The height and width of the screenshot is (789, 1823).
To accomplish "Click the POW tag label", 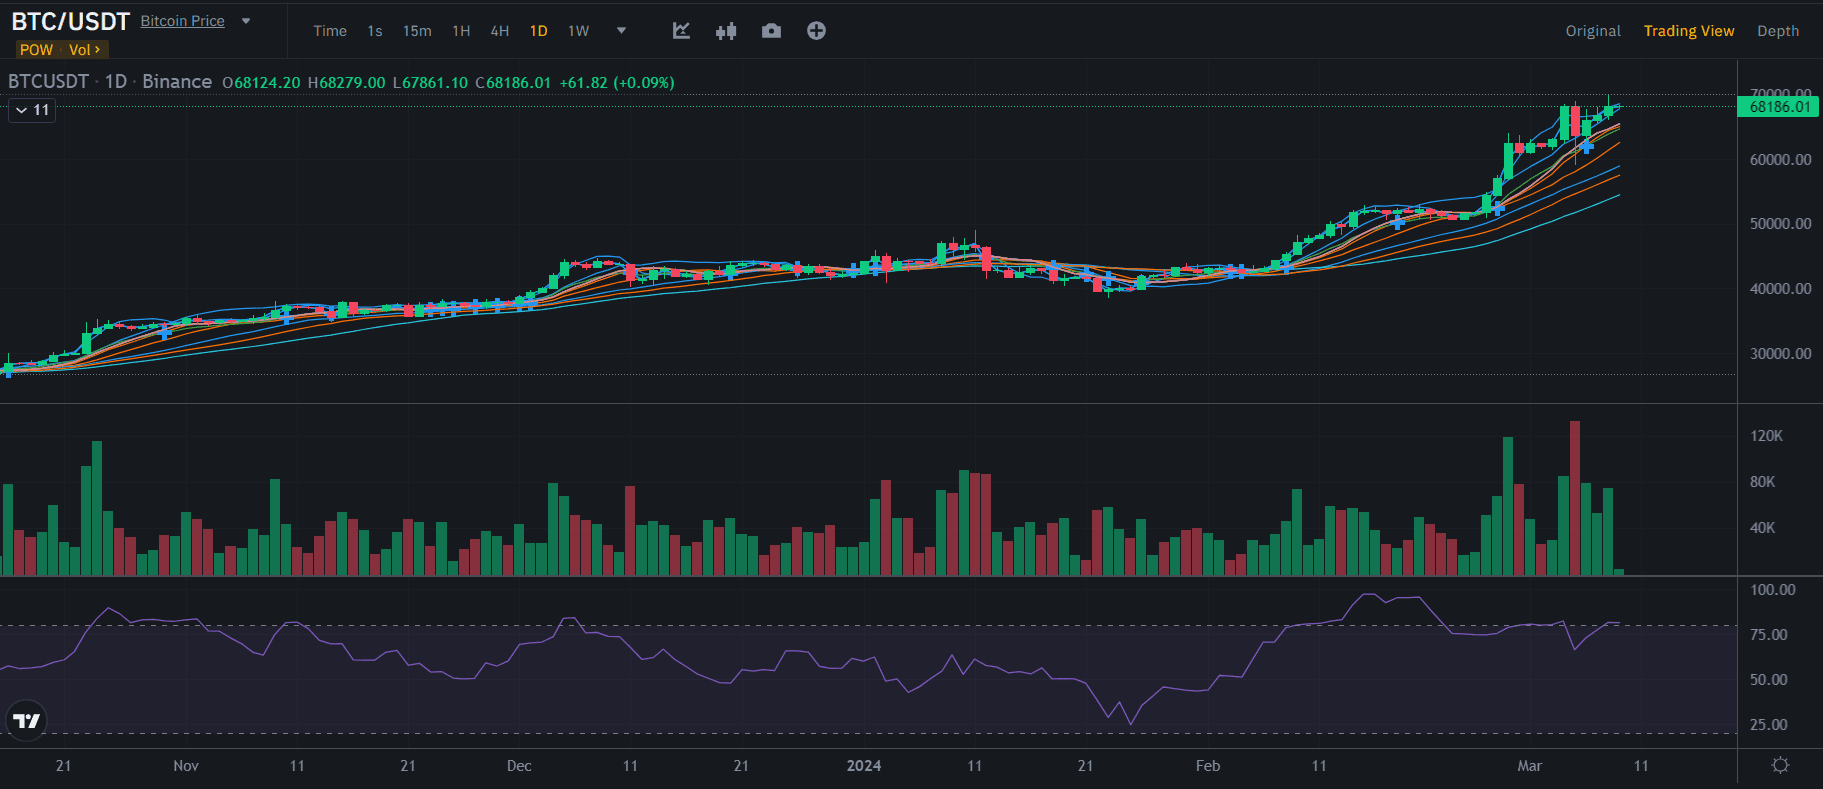I will 36,50.
